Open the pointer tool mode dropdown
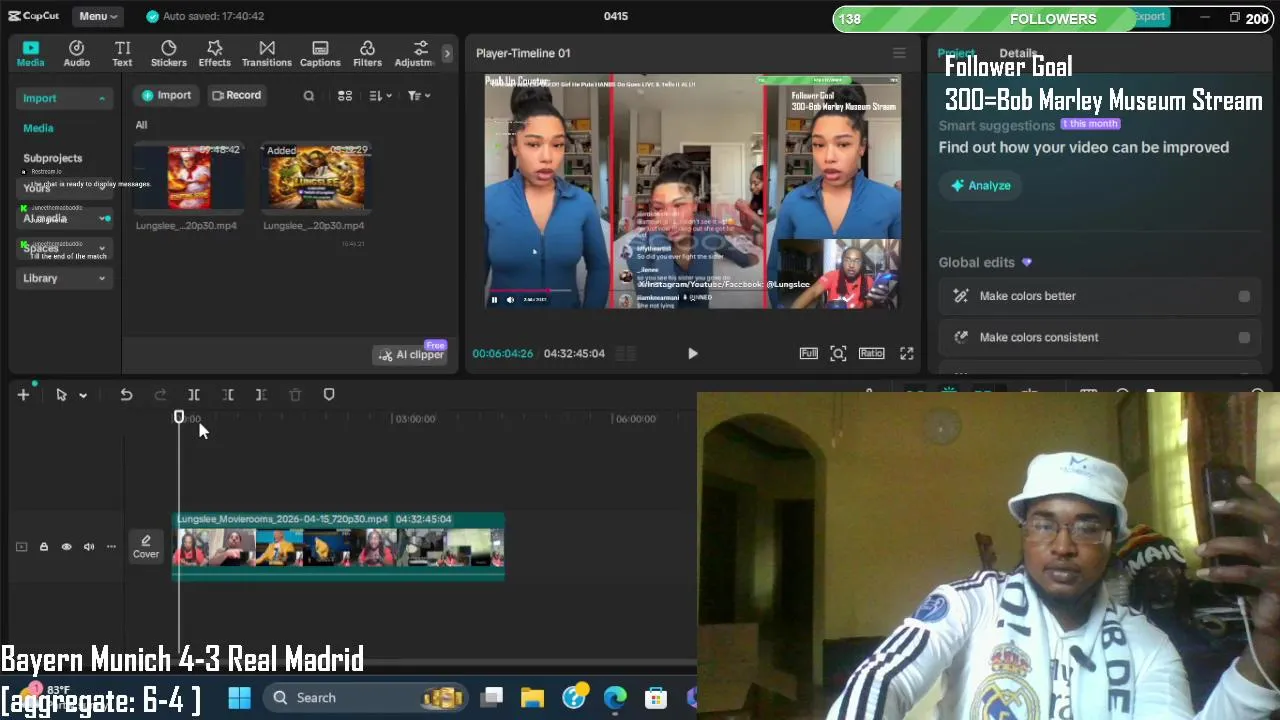 tap(83, 395)
